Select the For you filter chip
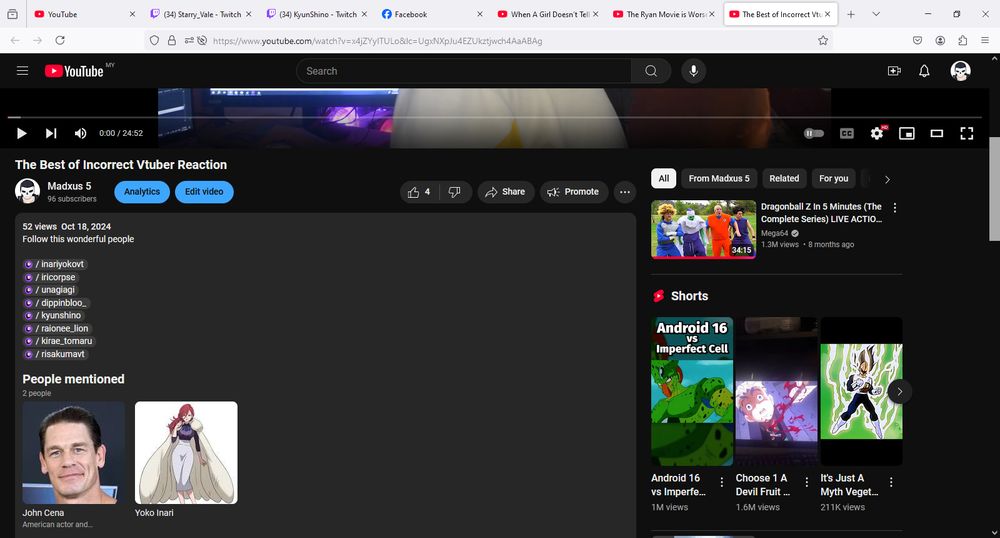The height and width of the screenshot is (538, 1000). click(x=833, y=178)
